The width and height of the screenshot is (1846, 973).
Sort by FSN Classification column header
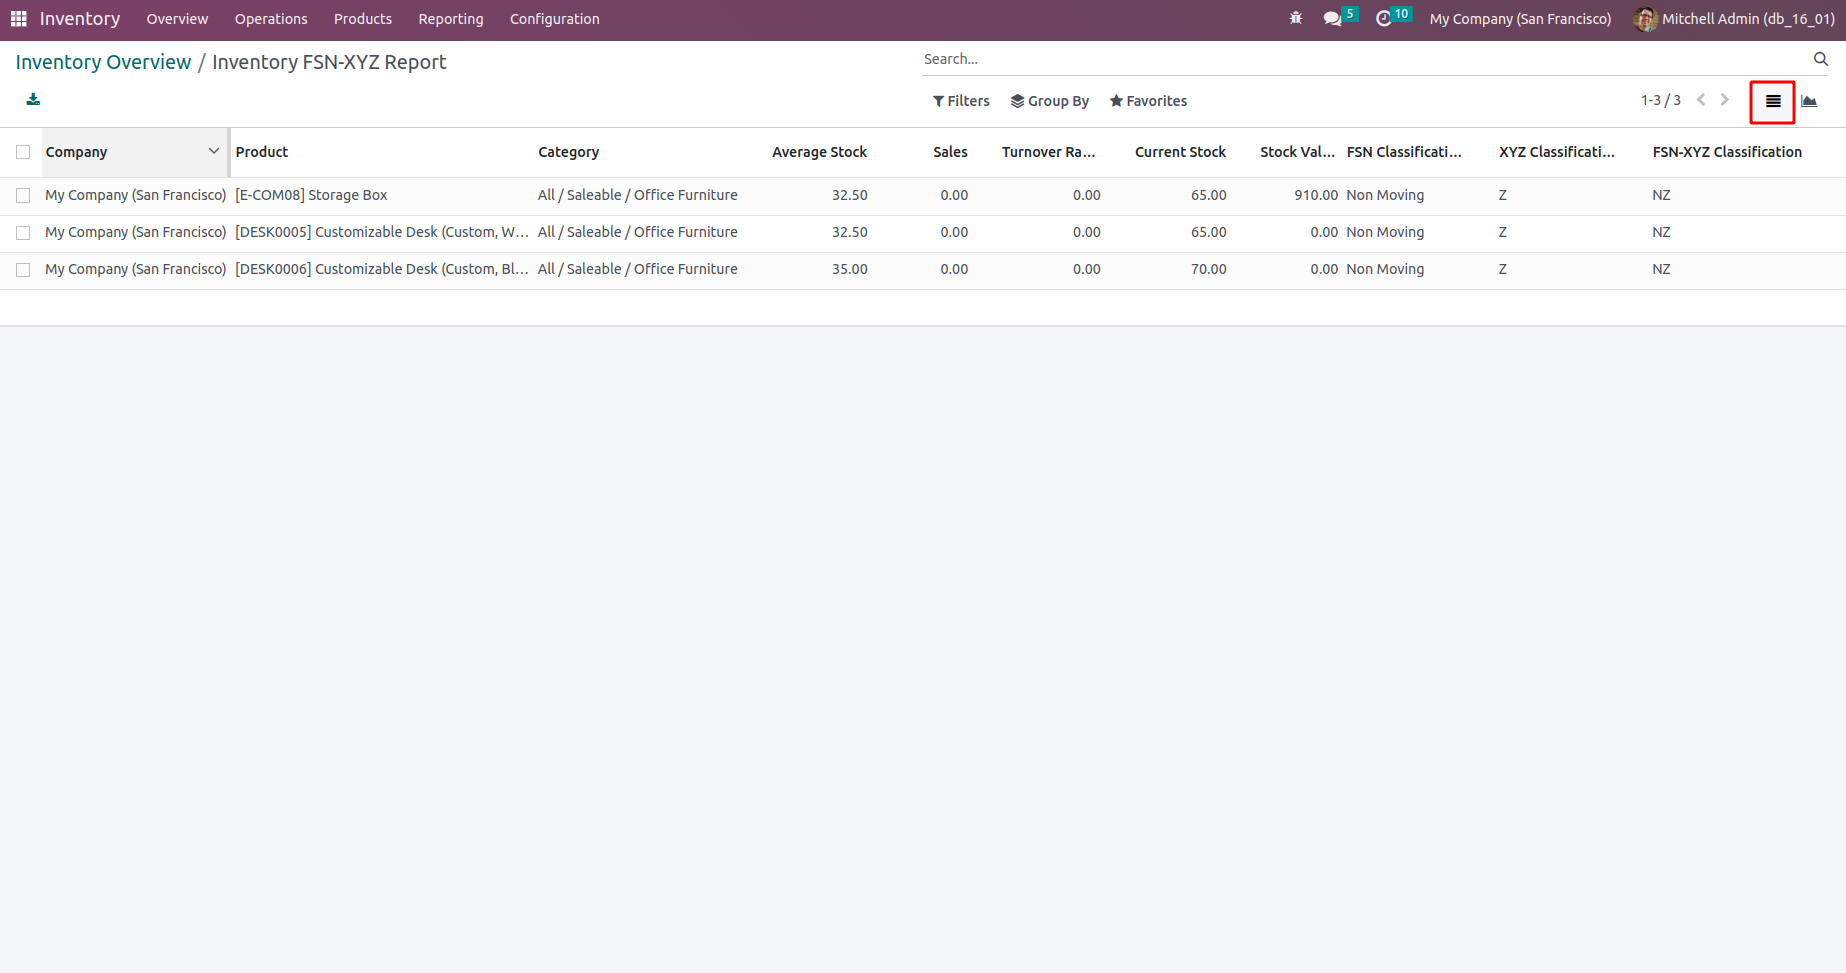click(x=1404, y=152)
